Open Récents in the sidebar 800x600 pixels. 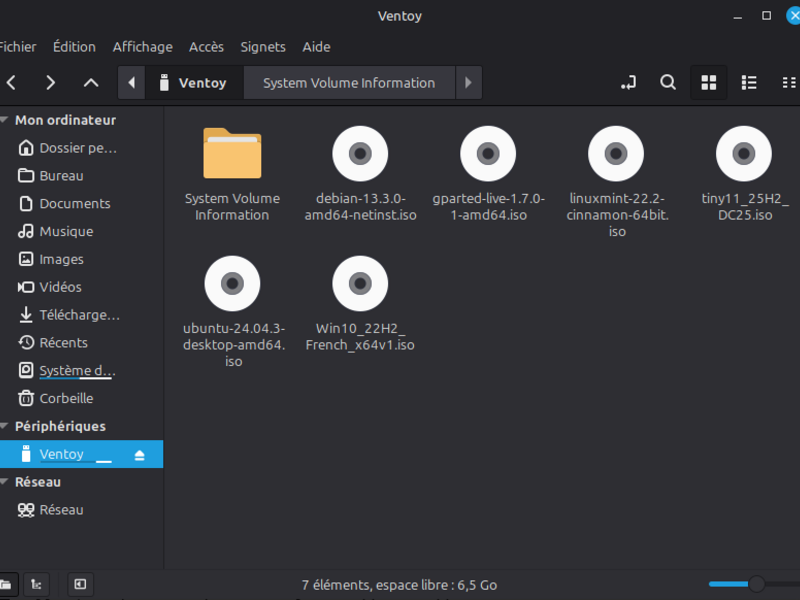82,343
